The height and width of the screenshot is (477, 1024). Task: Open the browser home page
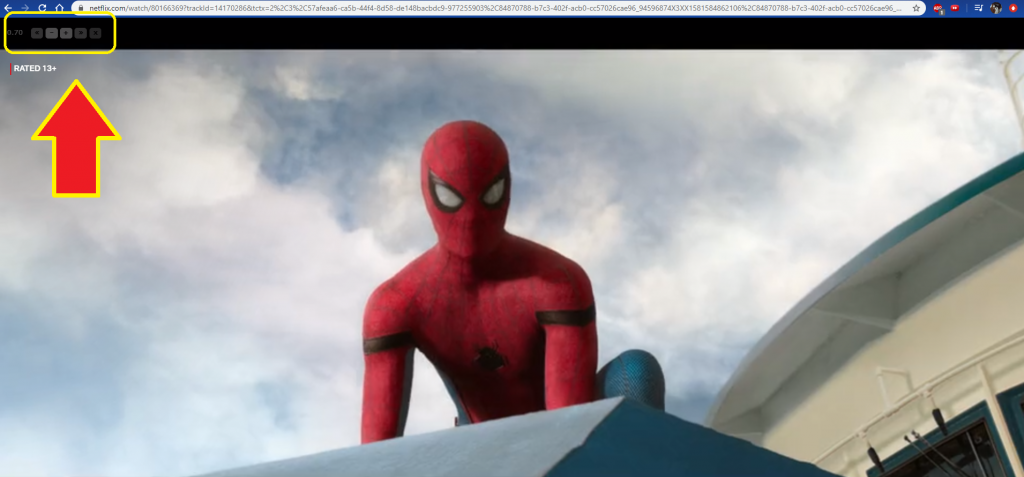coord(59,8)
